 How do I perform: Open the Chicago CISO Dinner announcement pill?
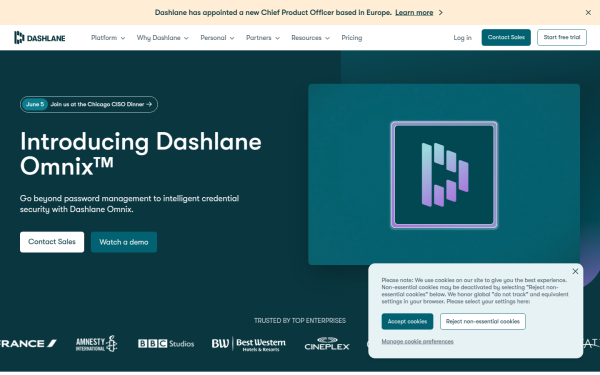pos(89,104)
